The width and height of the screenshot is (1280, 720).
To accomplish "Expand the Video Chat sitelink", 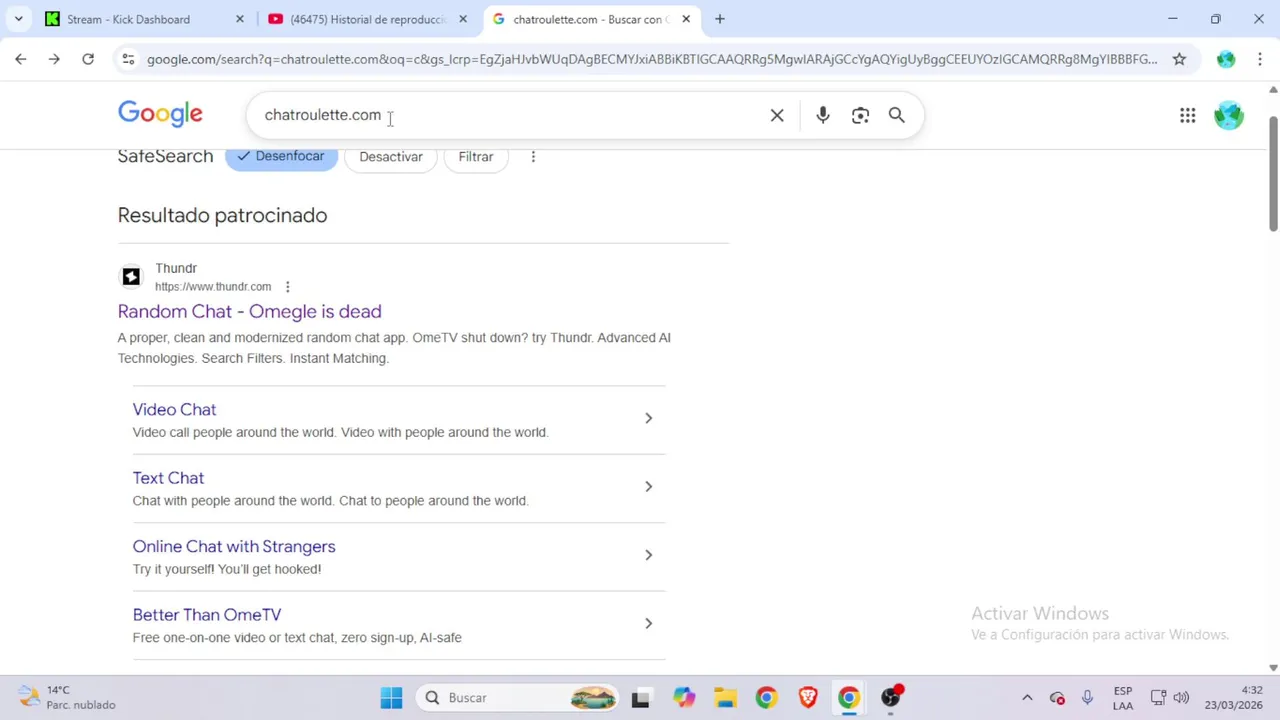I will 648,418.
